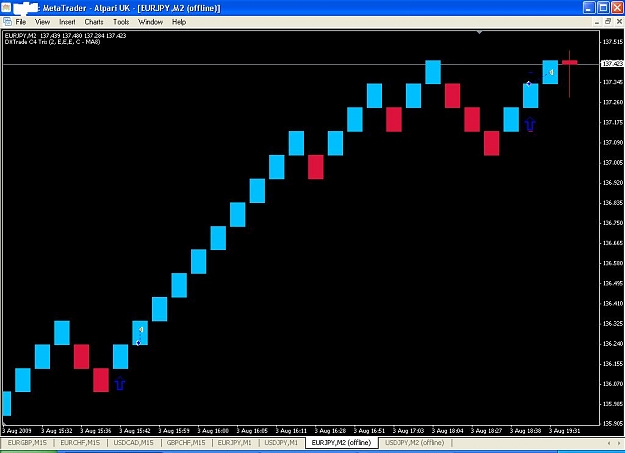Screen dimensions: 625x453
Task: Switch to the USDCAD,M15 chart tab
Action: point(134,443)
